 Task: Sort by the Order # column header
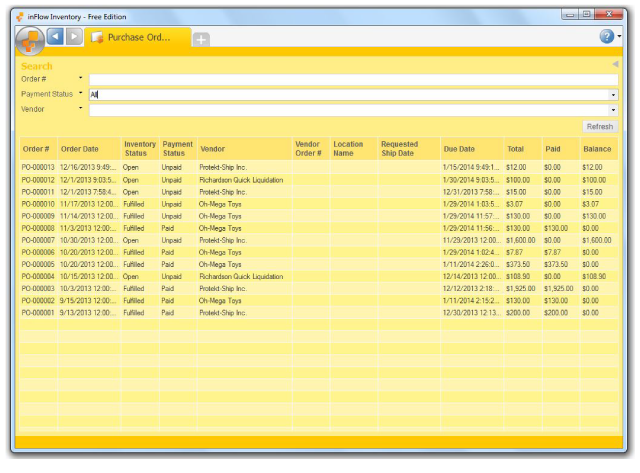coord(38,149)
